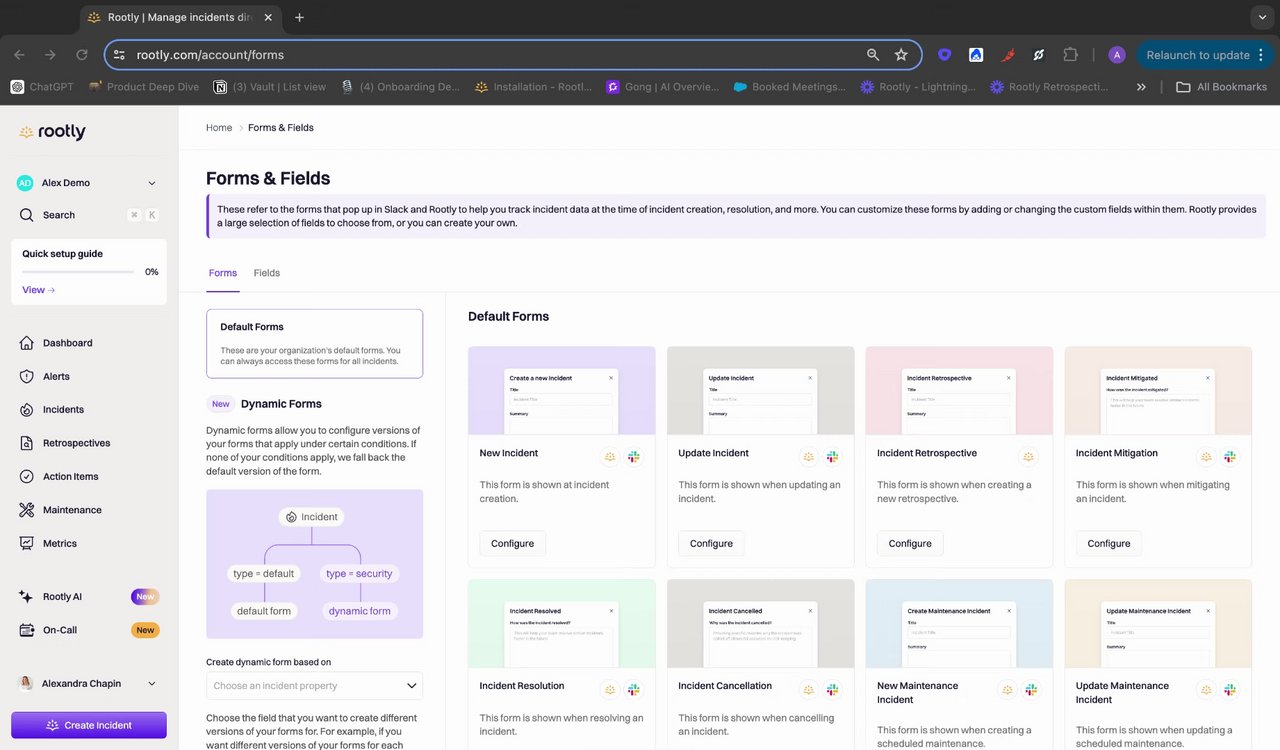Open All Bookmarks folder
Image resolution: width=1280 pixels, height=750 pixels.
[1221, 87]
